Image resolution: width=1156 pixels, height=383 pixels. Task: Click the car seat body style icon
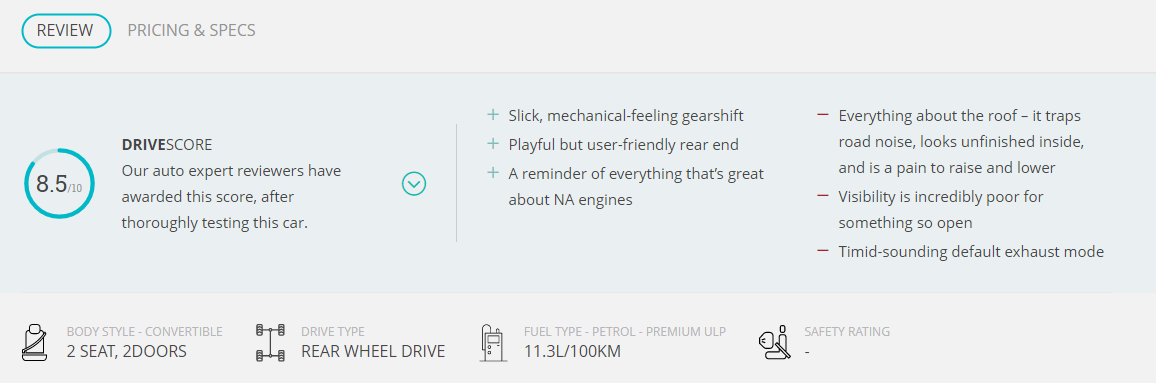tap(35, 342)
